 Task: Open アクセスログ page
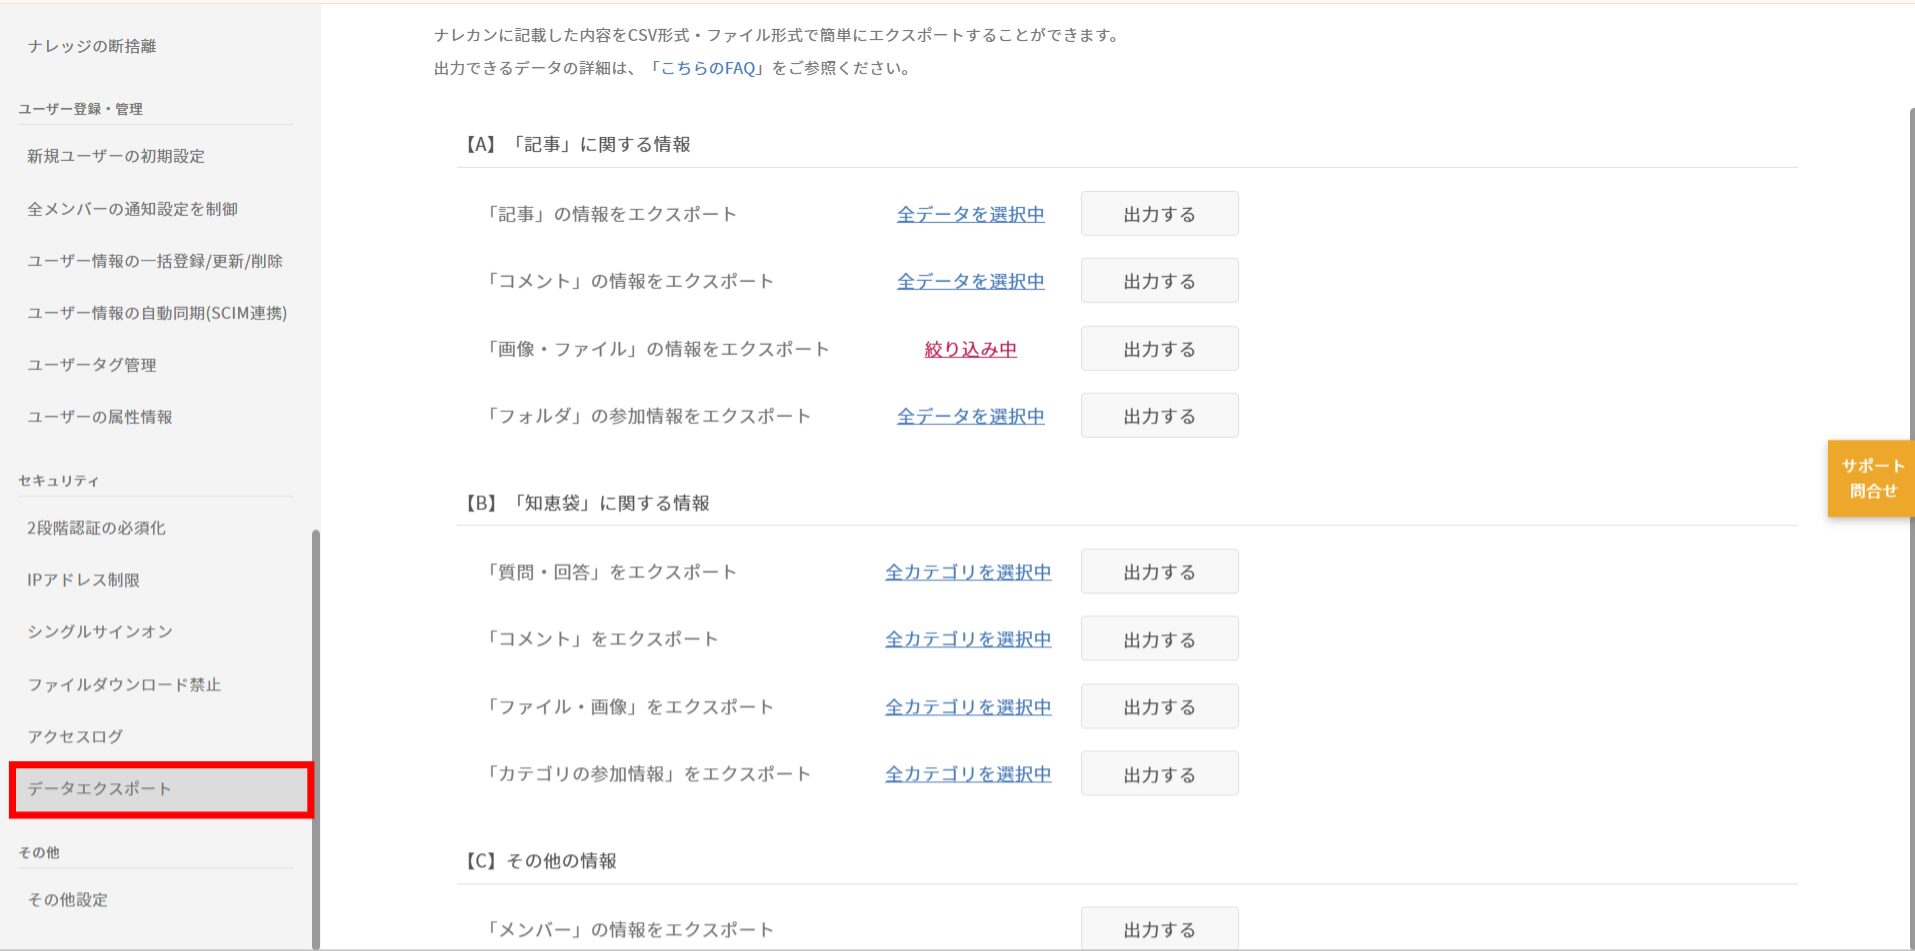coord(75,737)
